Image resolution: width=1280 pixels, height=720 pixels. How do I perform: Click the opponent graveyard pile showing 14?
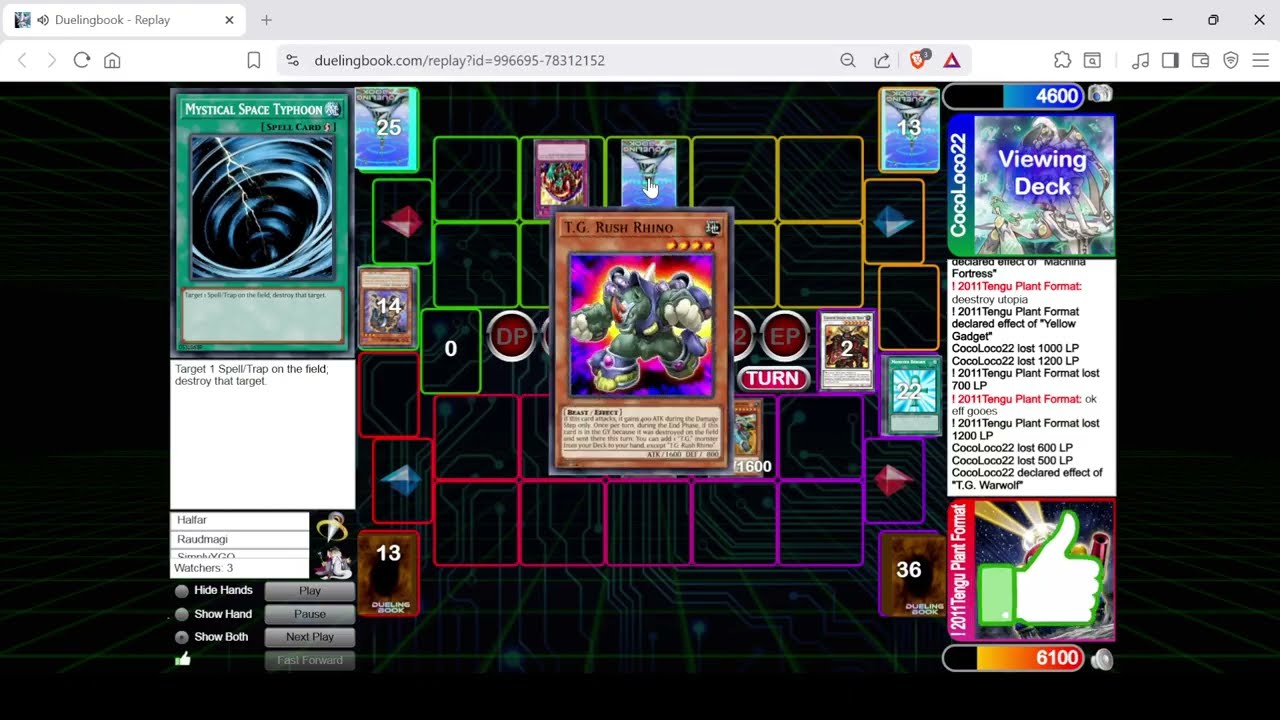coord(387,307)
